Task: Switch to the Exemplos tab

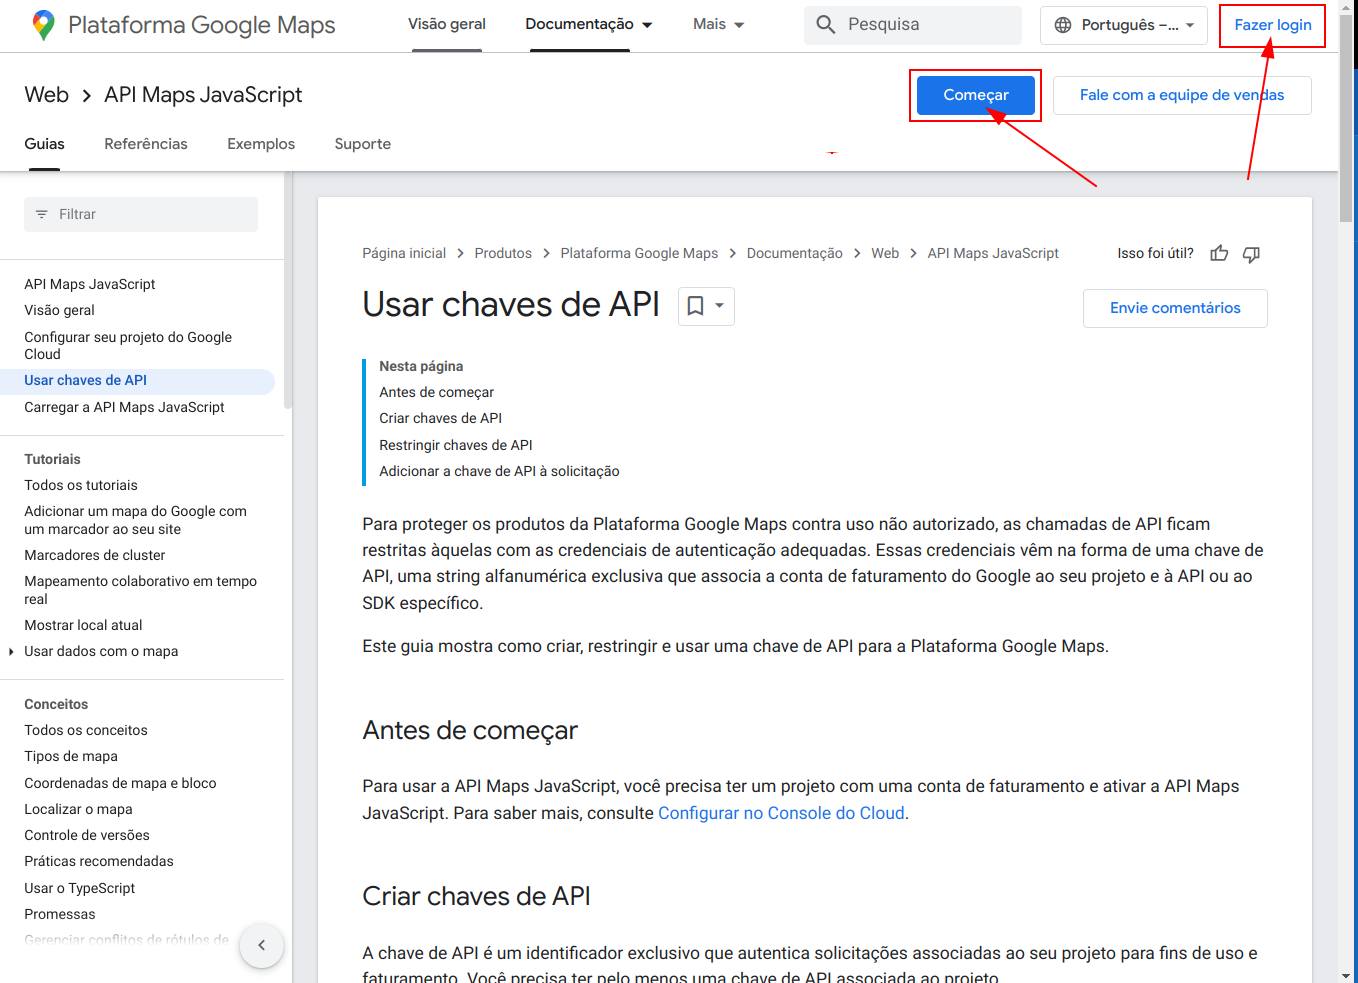Action: pyautogui.click(x=261, y=144)
